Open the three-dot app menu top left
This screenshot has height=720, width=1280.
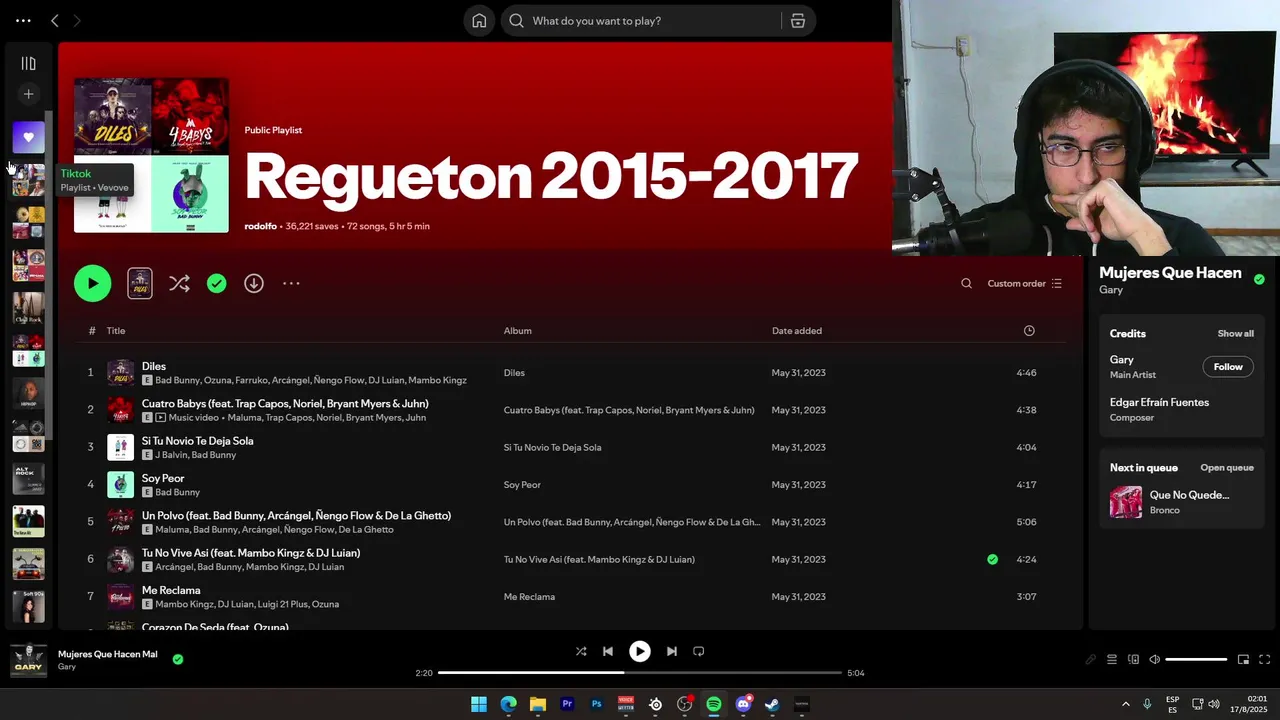point(23,20)
